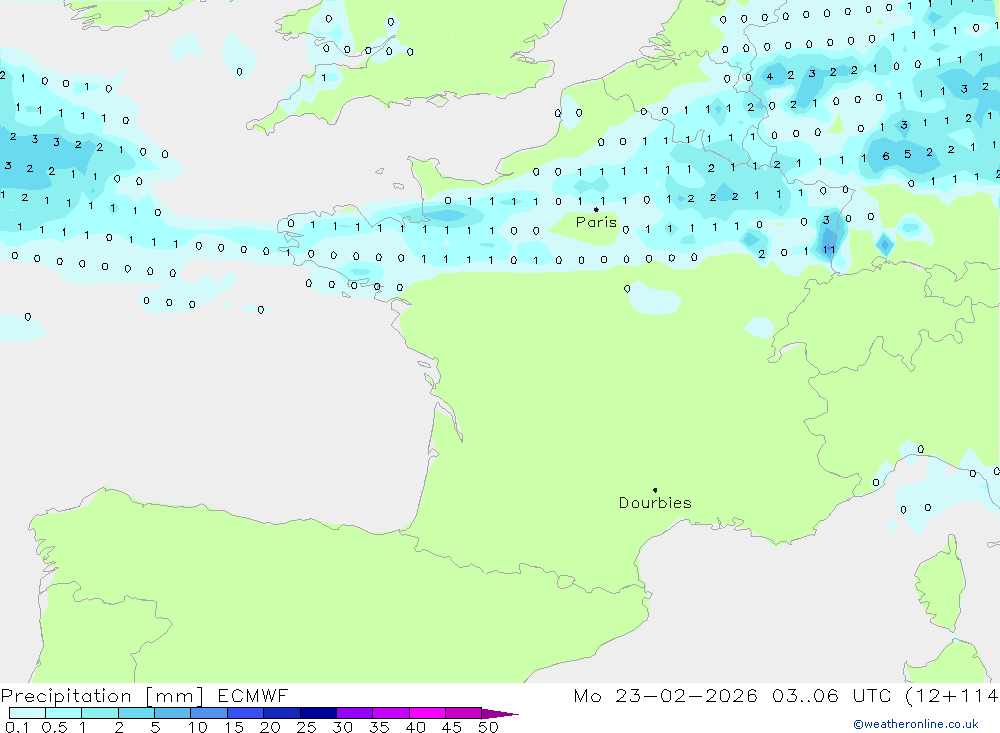
Task: Click the legend scale label '0.1'
Action: click(x=17, y=727)
